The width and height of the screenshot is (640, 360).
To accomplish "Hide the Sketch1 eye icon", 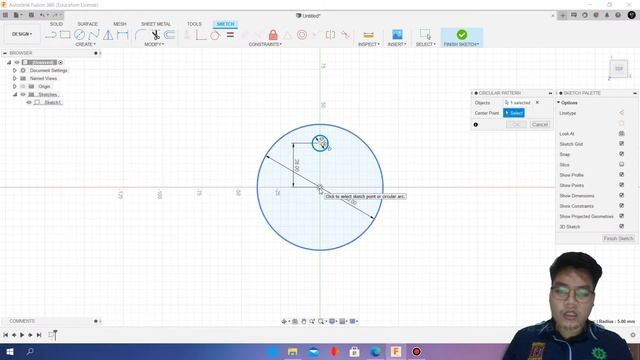I will coord(29,102).
